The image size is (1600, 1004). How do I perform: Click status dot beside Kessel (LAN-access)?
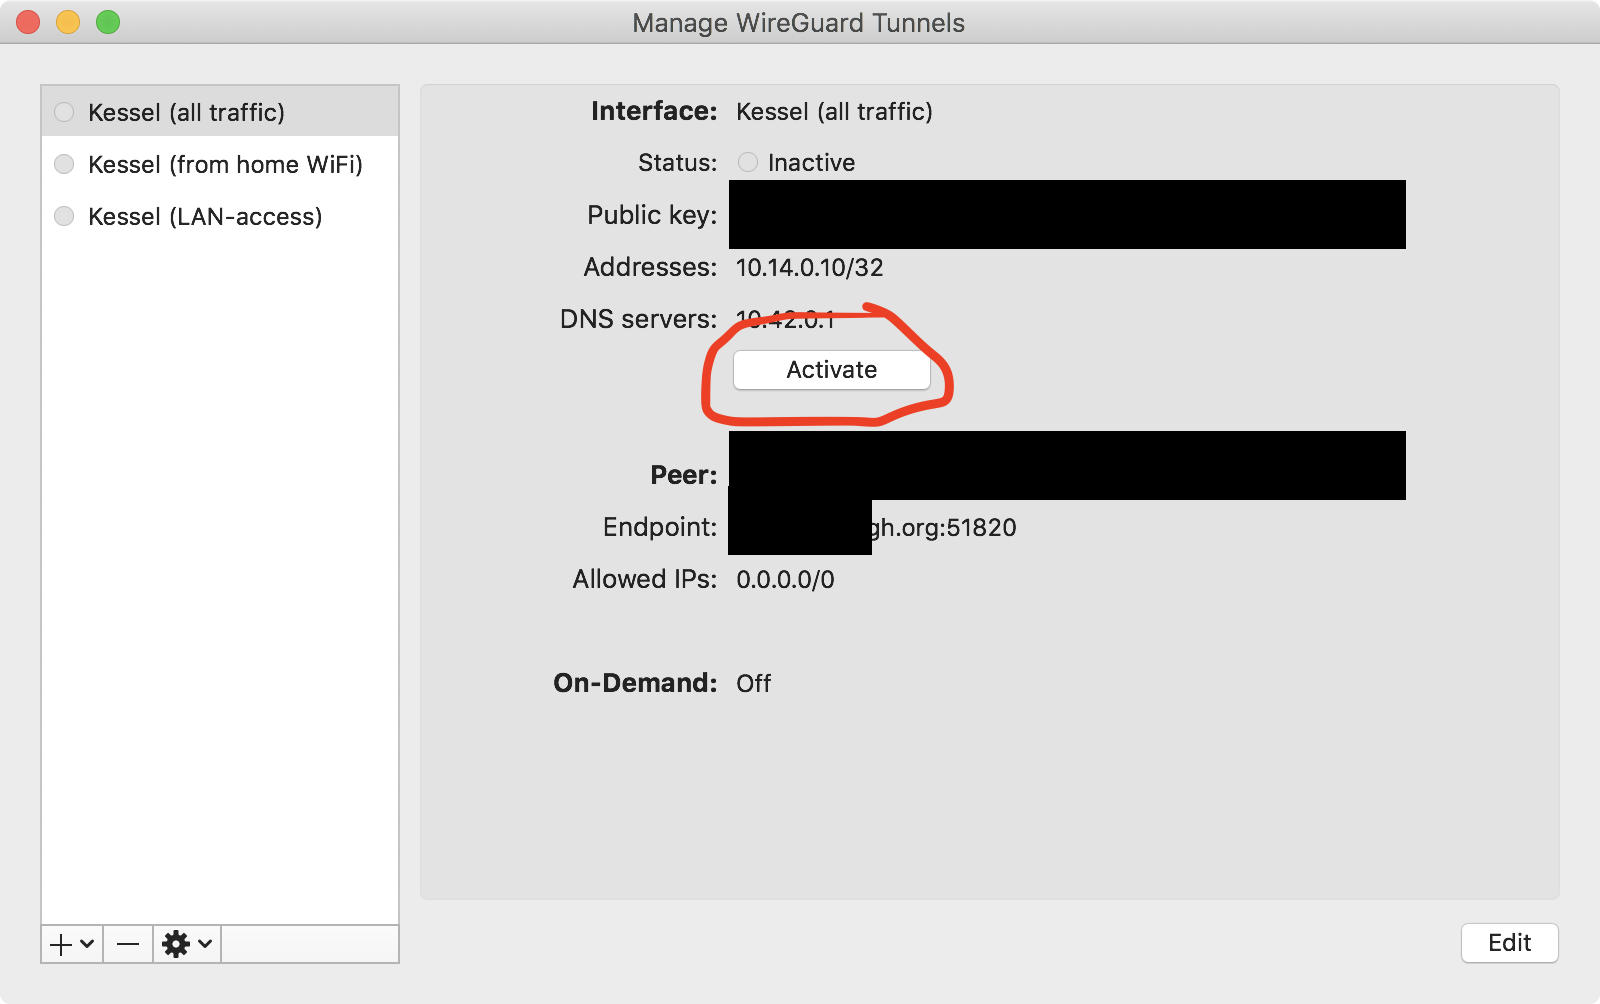64,216
